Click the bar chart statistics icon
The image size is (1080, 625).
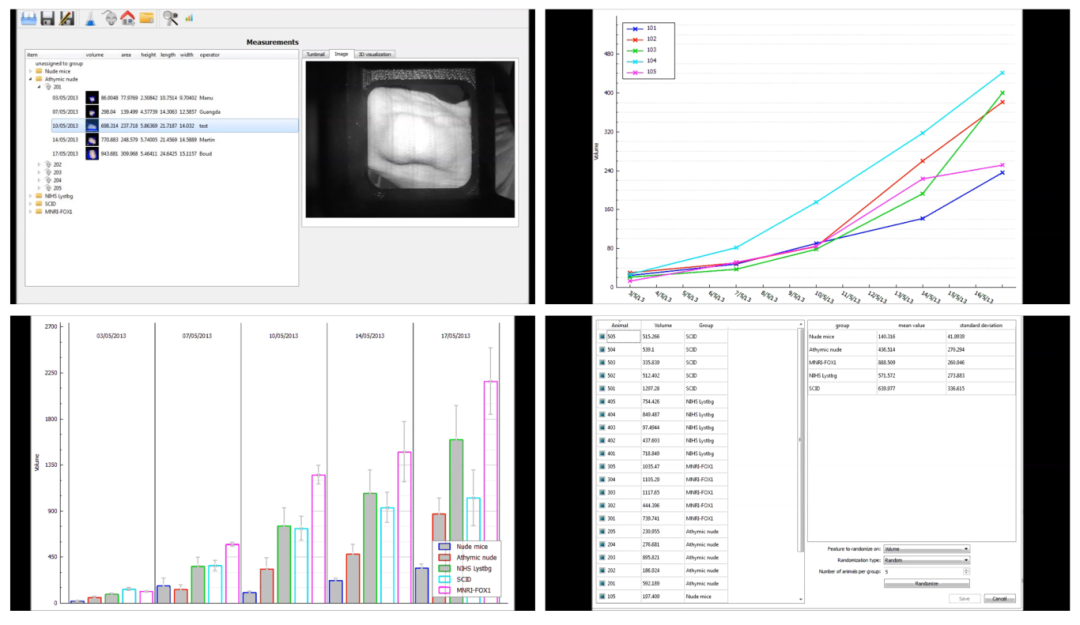[x=189, y=18]
